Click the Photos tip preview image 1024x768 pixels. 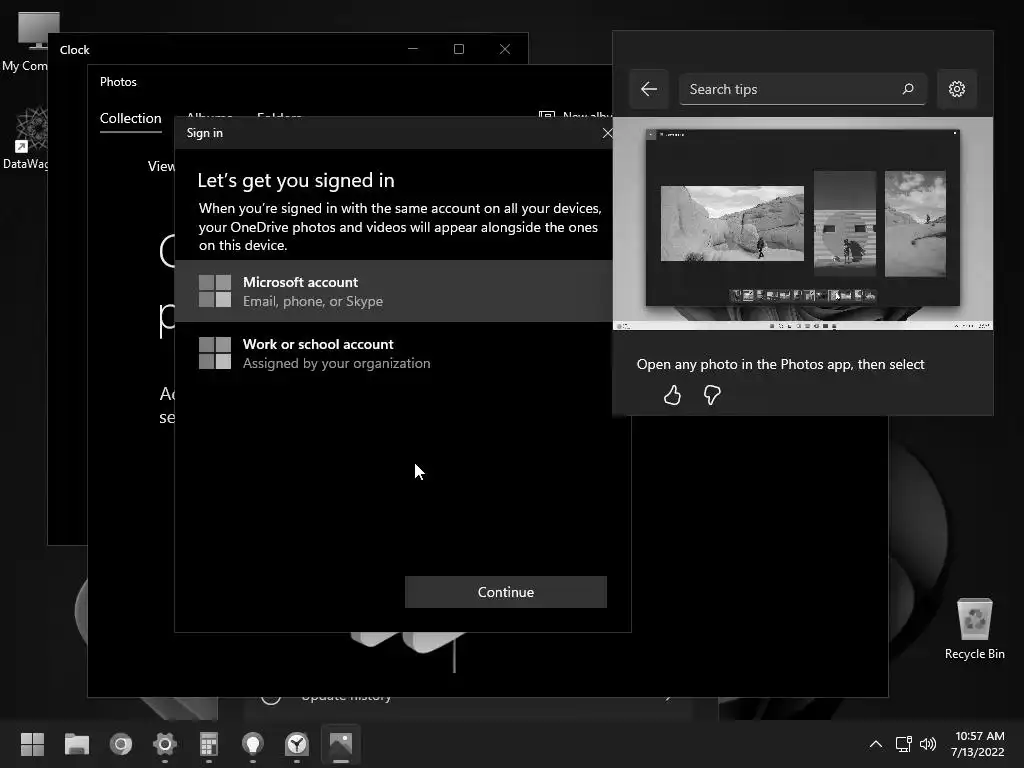(803, 223)
